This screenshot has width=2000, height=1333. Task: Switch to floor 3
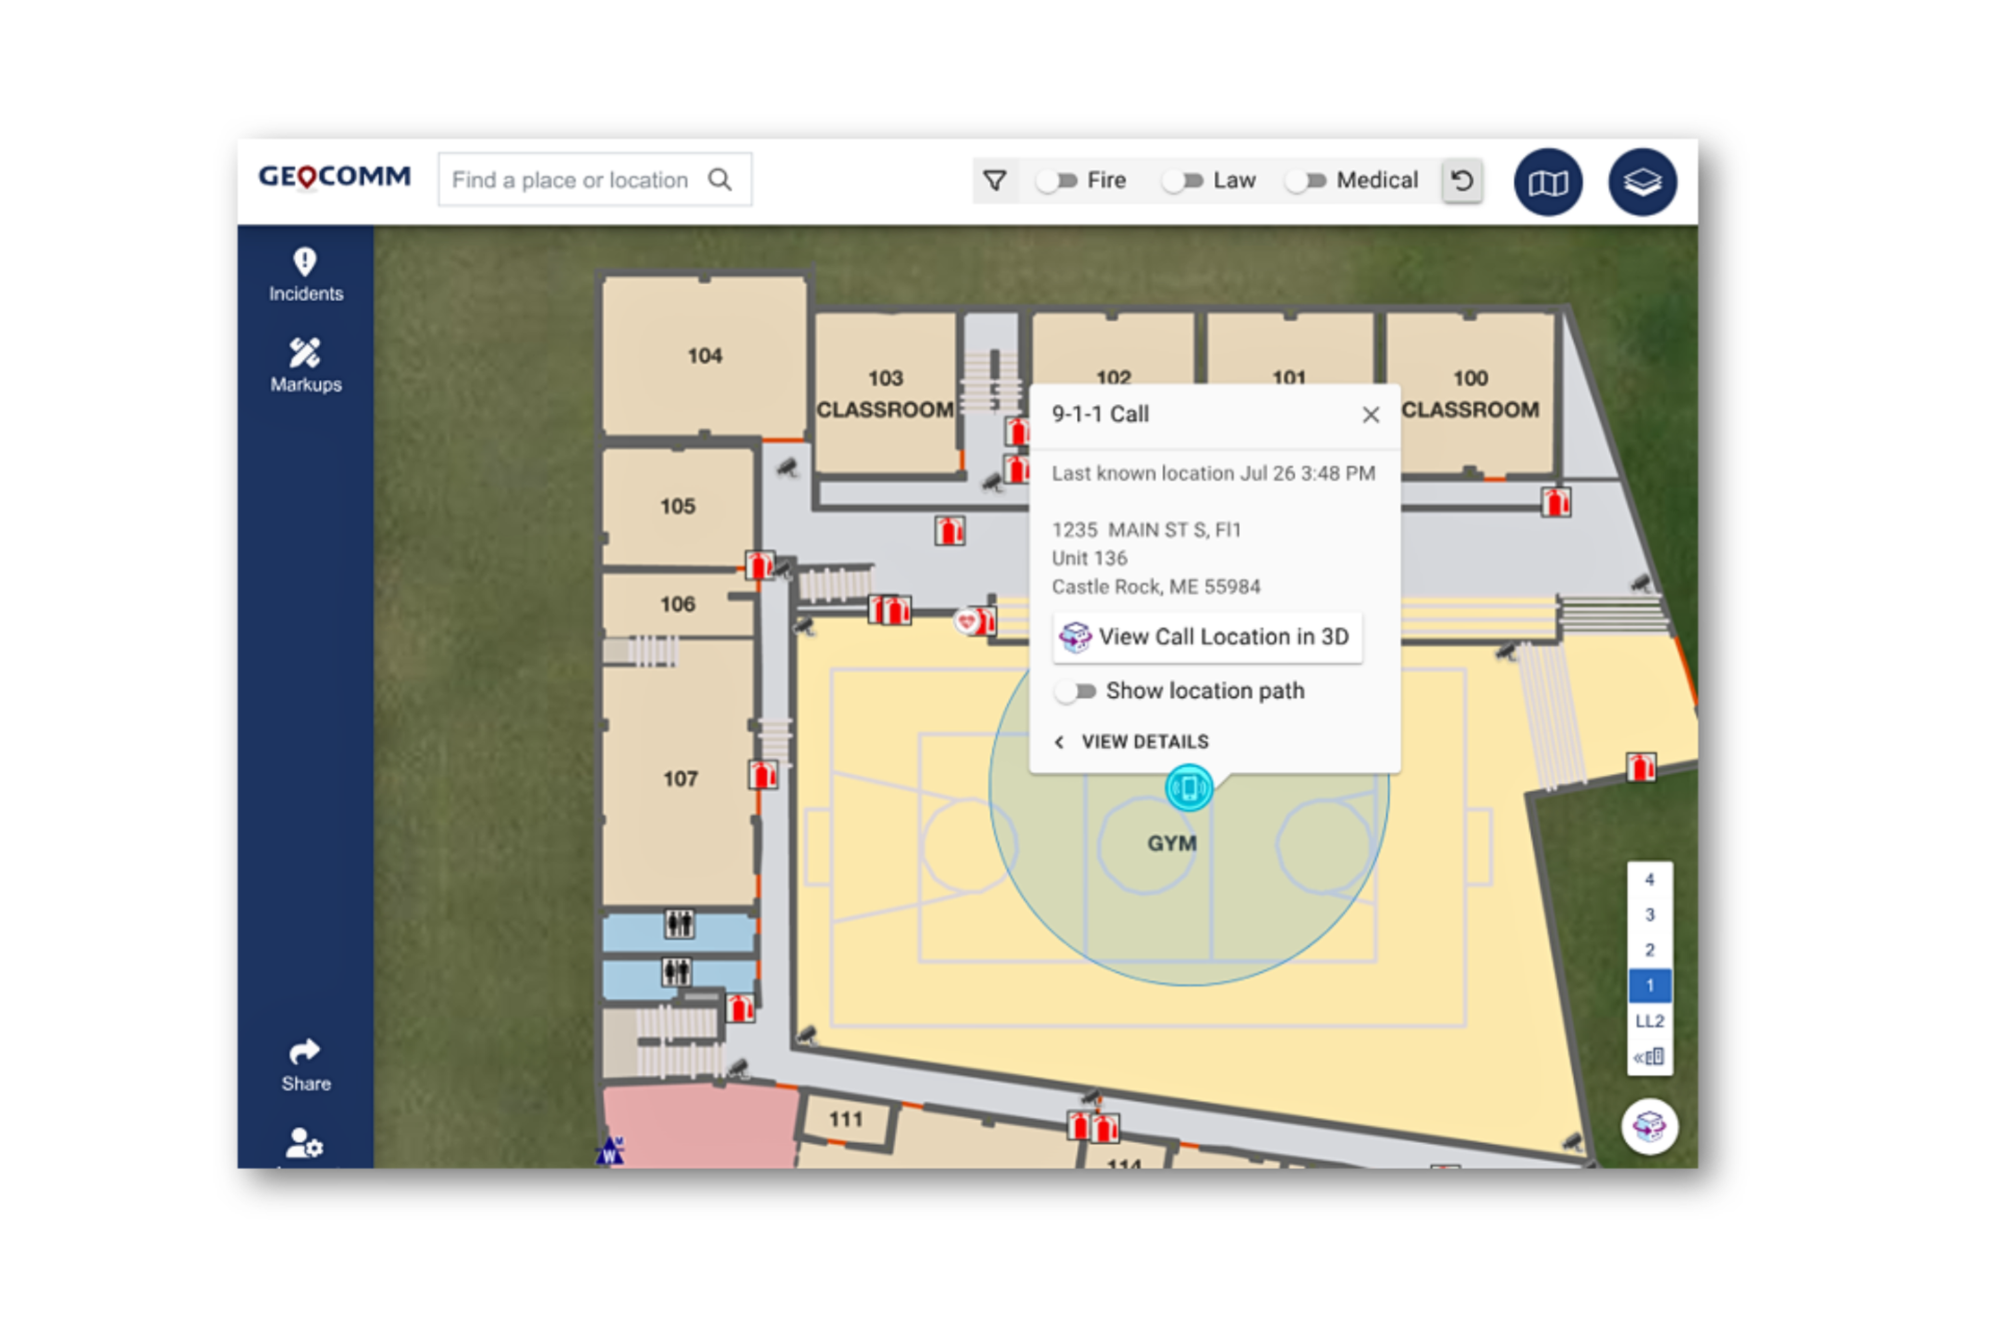[x=1649, y=915]
